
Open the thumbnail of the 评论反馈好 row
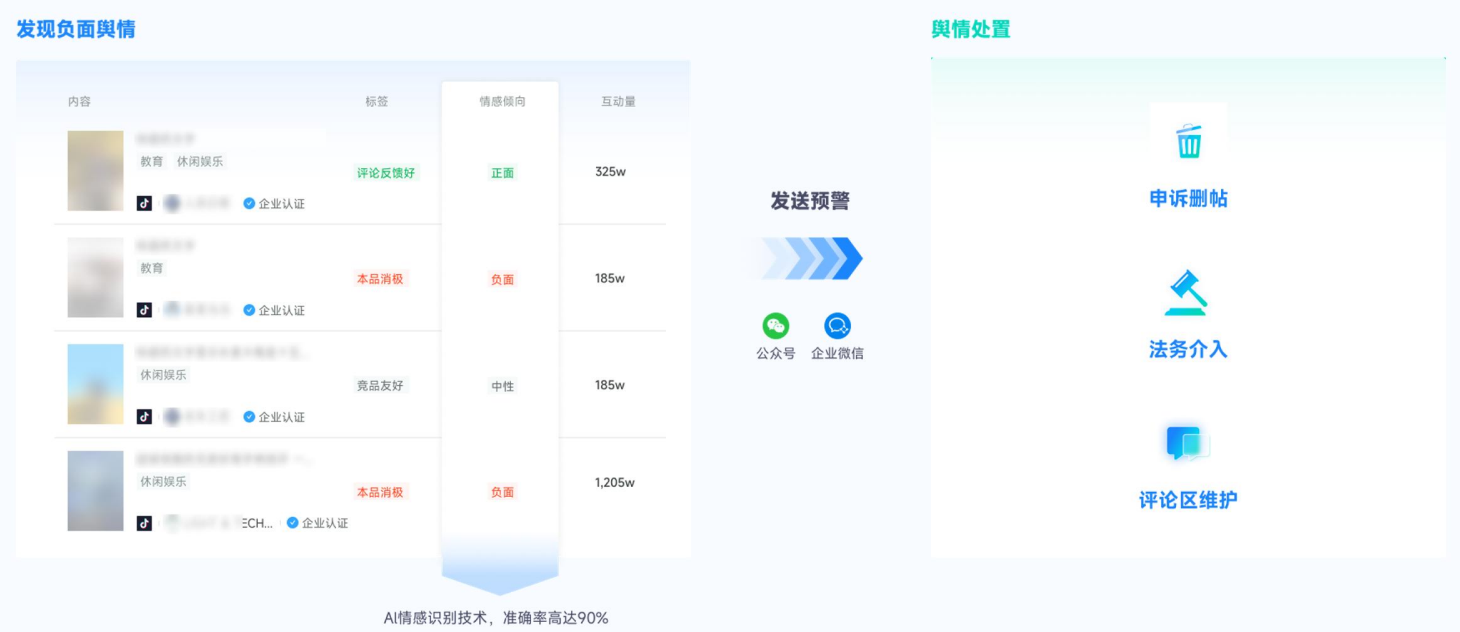pyautogui.click(x=95, y=170)
